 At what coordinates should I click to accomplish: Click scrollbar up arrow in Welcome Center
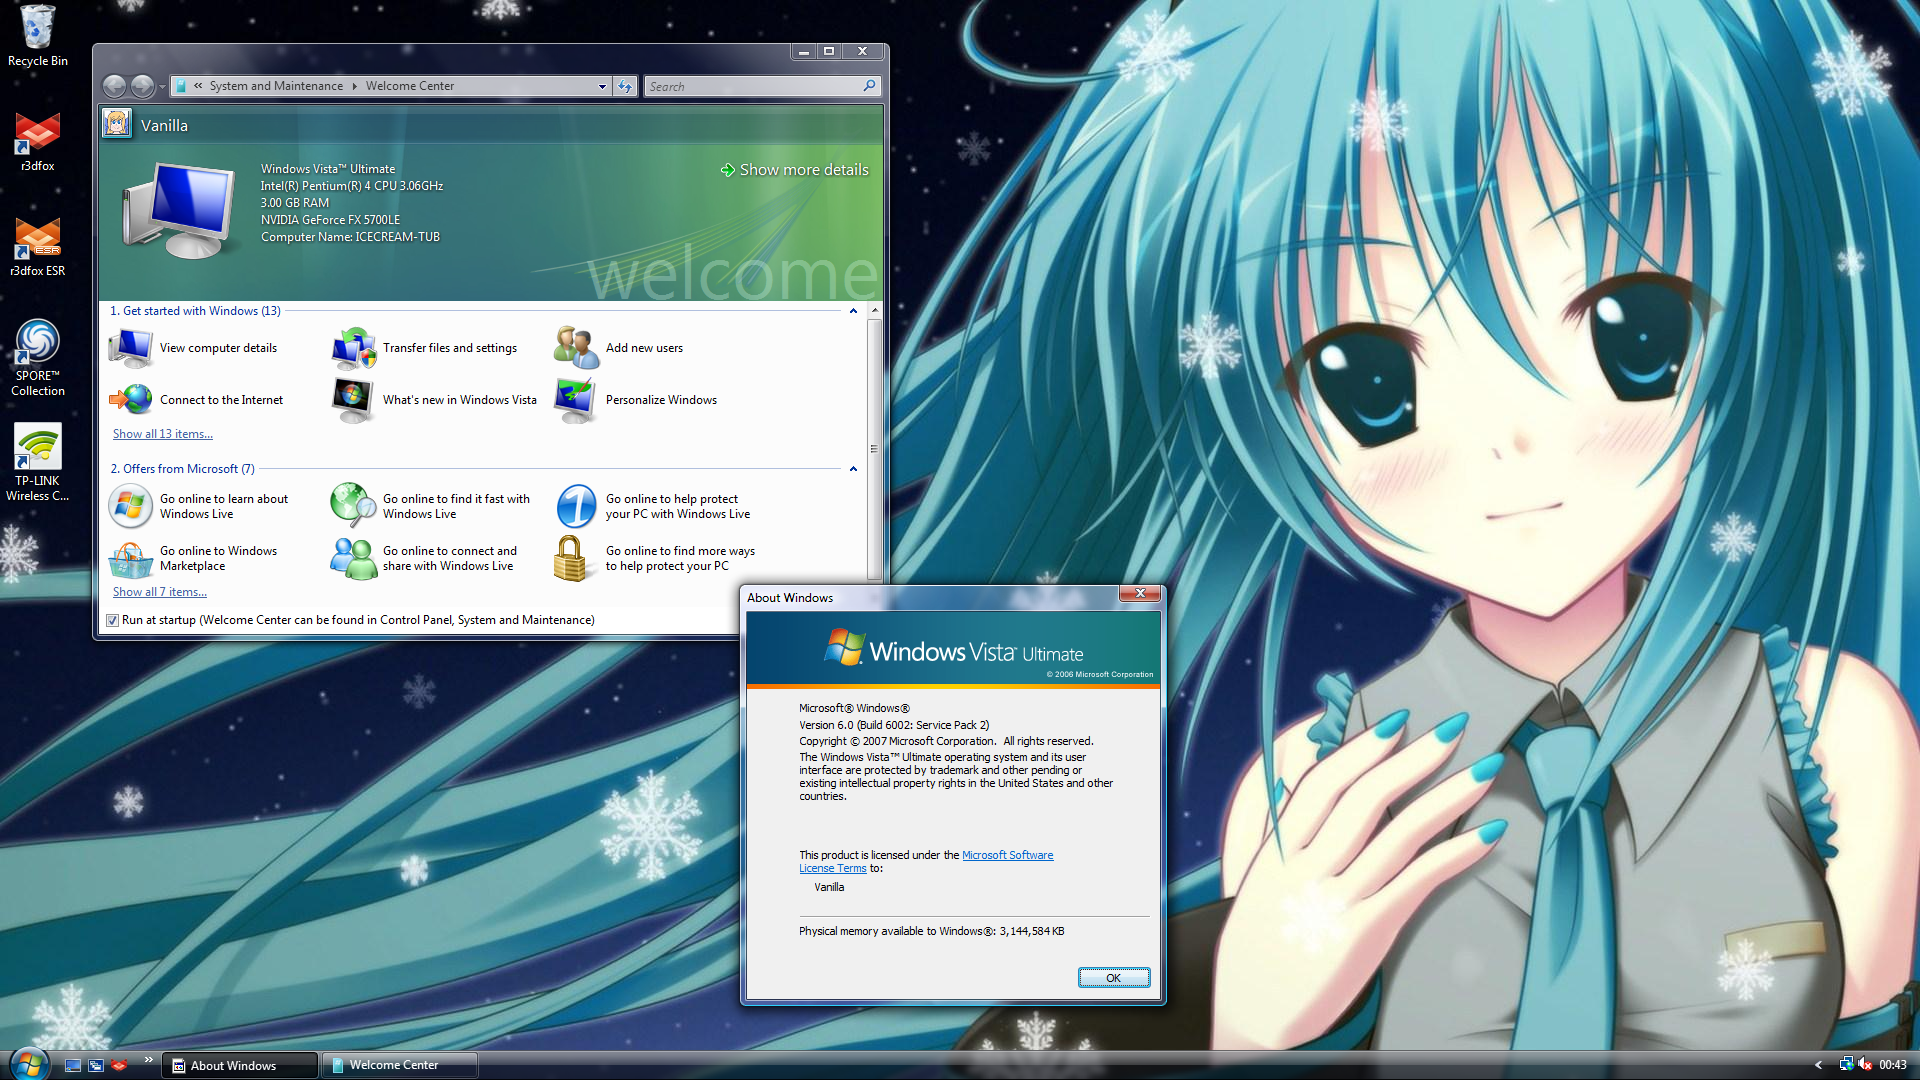(874, 311)
